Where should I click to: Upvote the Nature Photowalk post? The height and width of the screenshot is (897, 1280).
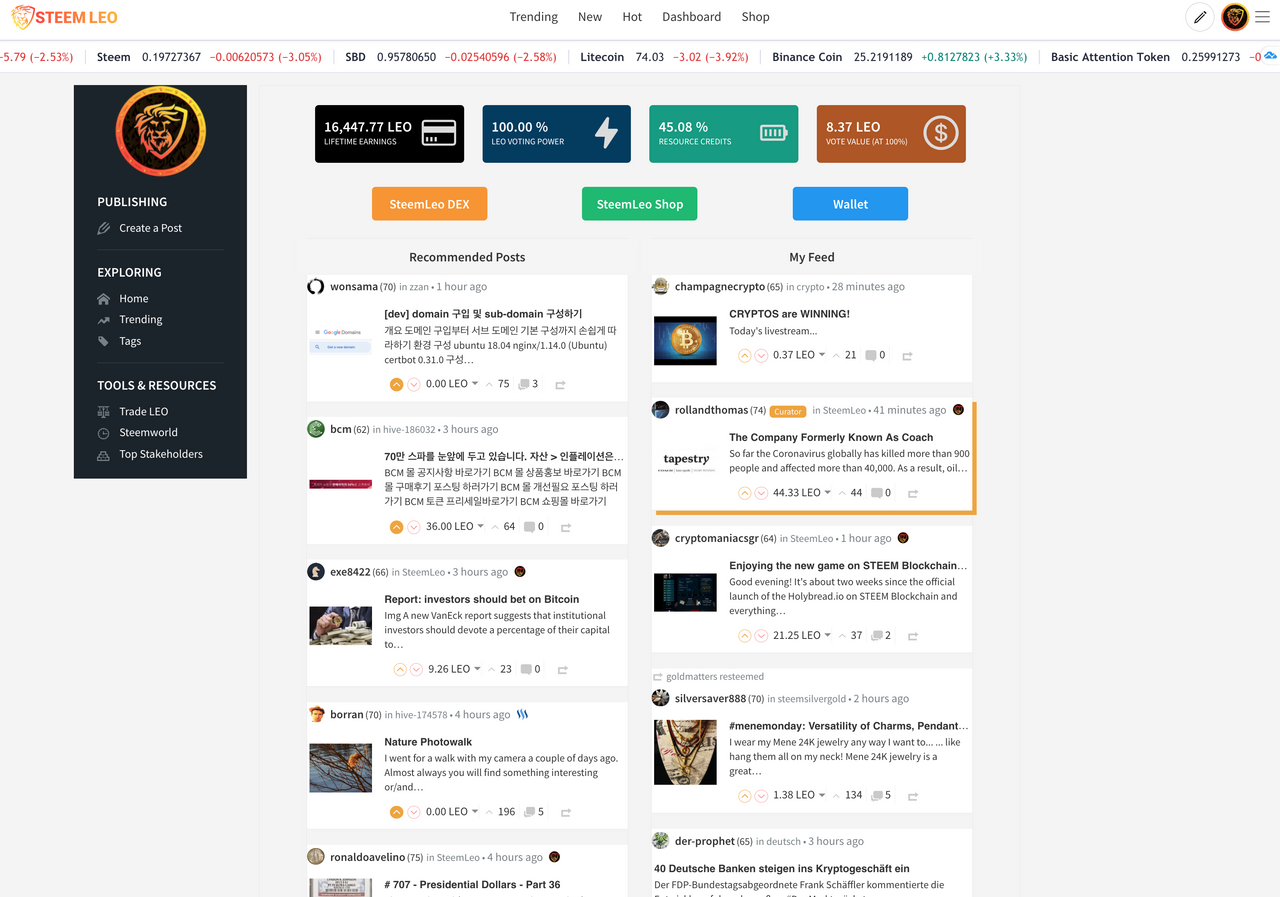point(397,812)
